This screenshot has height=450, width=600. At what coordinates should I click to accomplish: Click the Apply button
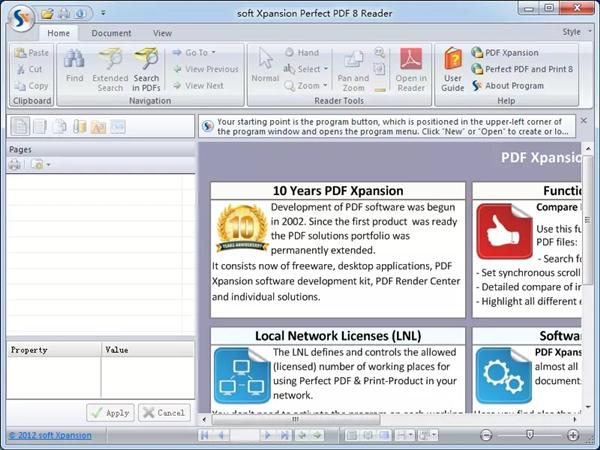(x=111, y=413)
